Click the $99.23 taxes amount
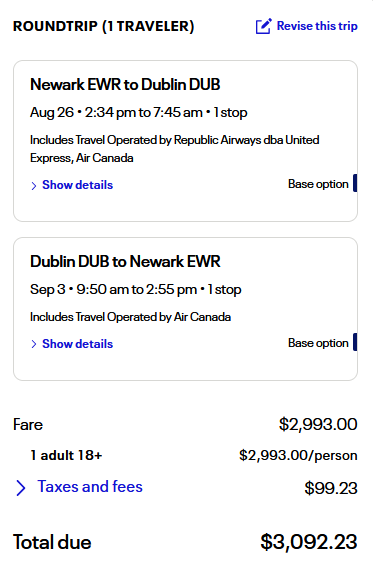 [331, 488]
